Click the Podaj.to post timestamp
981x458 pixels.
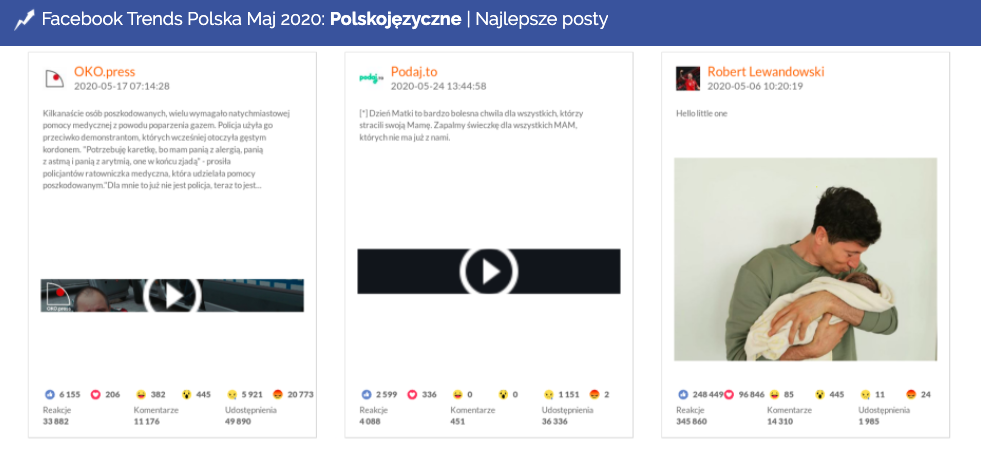point(438,86)
